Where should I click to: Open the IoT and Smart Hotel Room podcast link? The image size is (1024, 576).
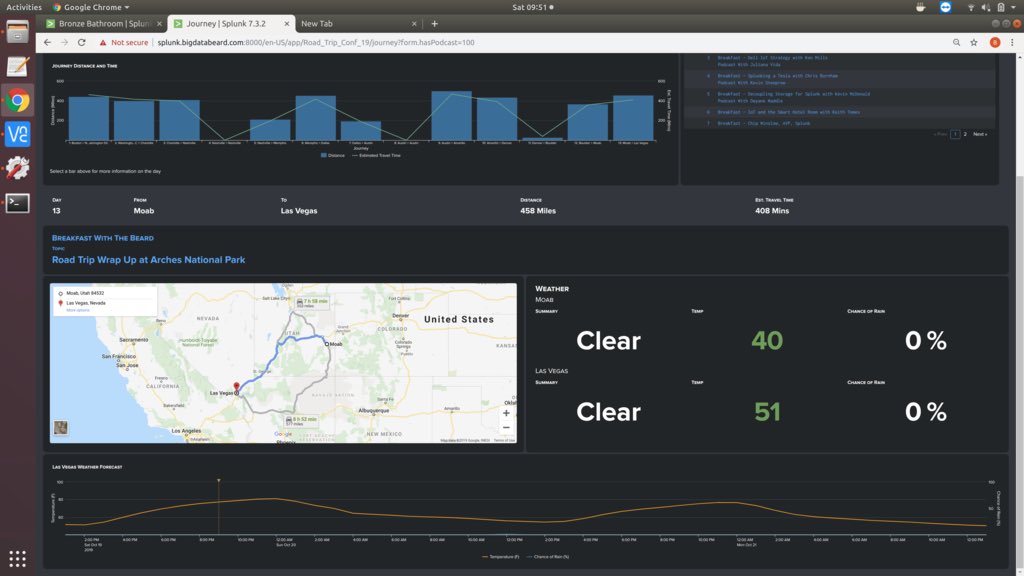tap(788, 112)
